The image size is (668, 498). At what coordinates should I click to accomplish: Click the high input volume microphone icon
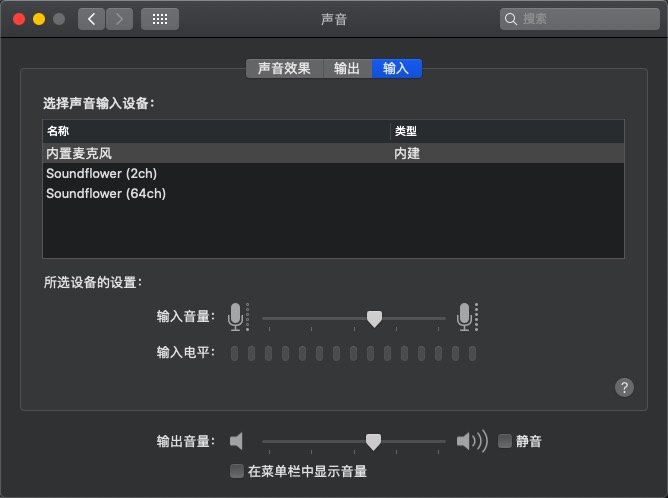click(x=467, y=317)
